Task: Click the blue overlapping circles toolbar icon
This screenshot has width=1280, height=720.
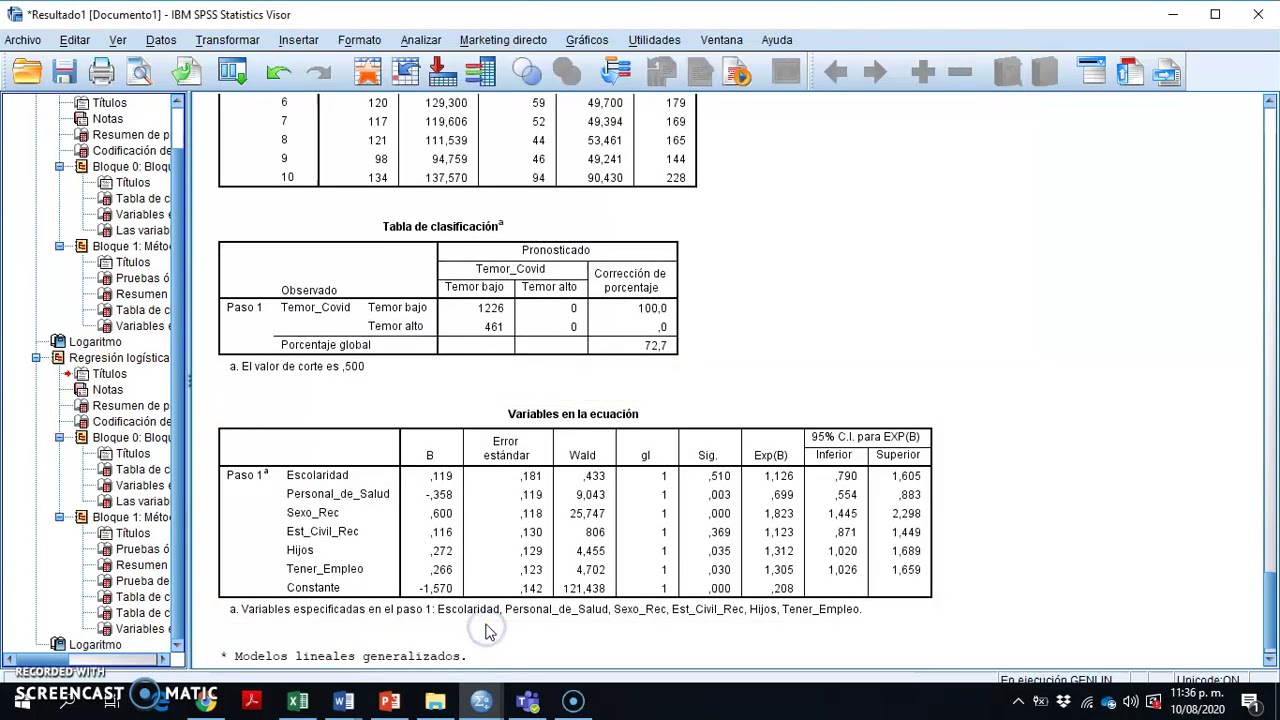Action: tap(527, 71)
